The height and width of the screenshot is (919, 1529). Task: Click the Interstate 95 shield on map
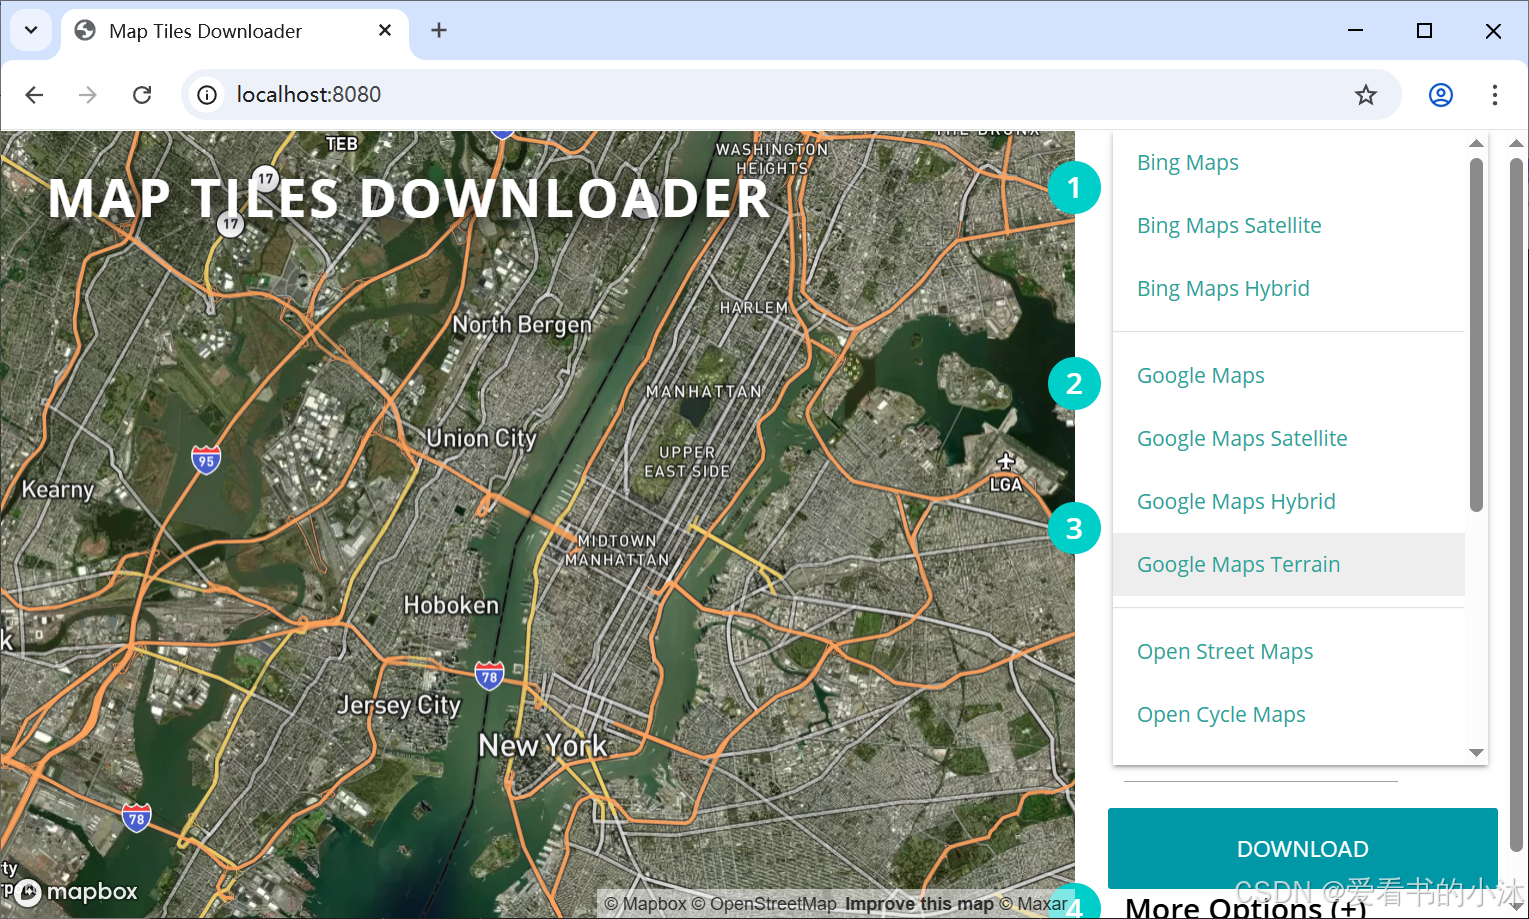pos(206,460)
